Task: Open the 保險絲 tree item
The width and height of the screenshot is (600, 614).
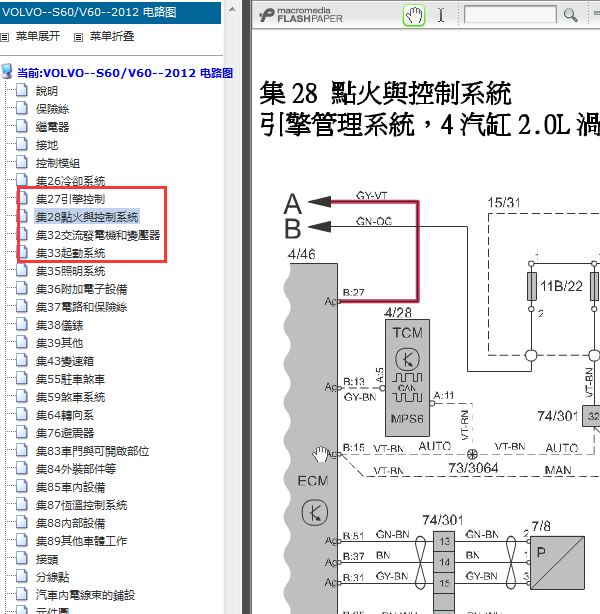Action: point(52,109)
